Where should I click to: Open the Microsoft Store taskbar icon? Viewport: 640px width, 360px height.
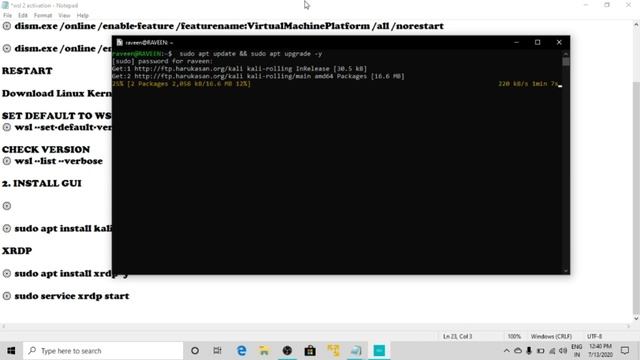point(310,351)
